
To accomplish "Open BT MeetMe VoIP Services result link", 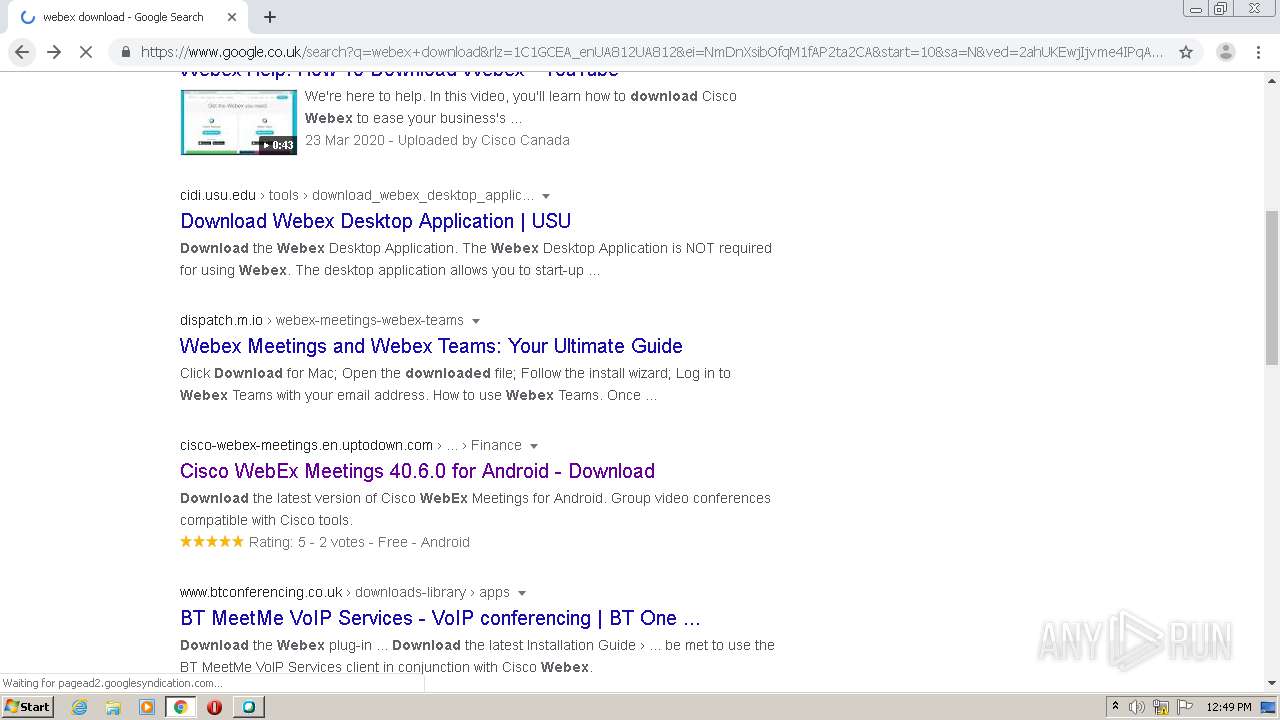I will point(440,618).
